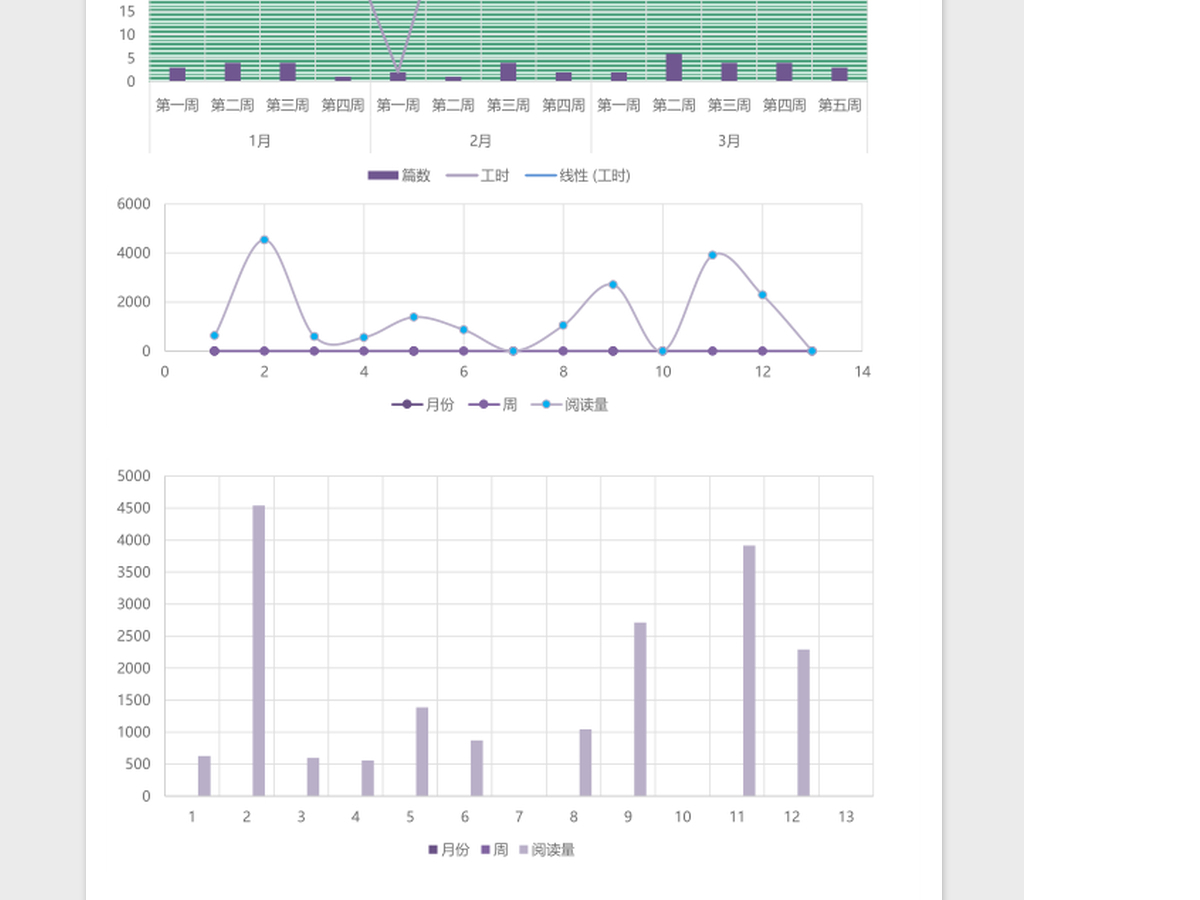Select the purple bar above 3月 第二周
This screenshot has width=1200, height=900.
pos(674,67)
